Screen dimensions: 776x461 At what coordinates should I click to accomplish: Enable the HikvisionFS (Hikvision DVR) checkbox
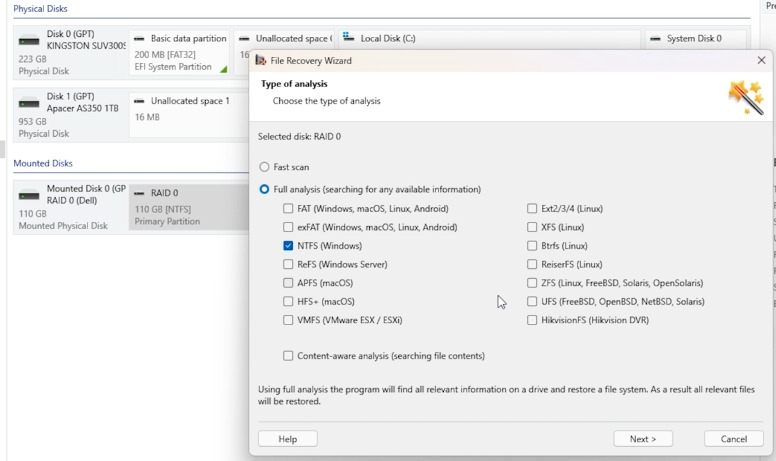pyautogui.click(x=532, y=320)
